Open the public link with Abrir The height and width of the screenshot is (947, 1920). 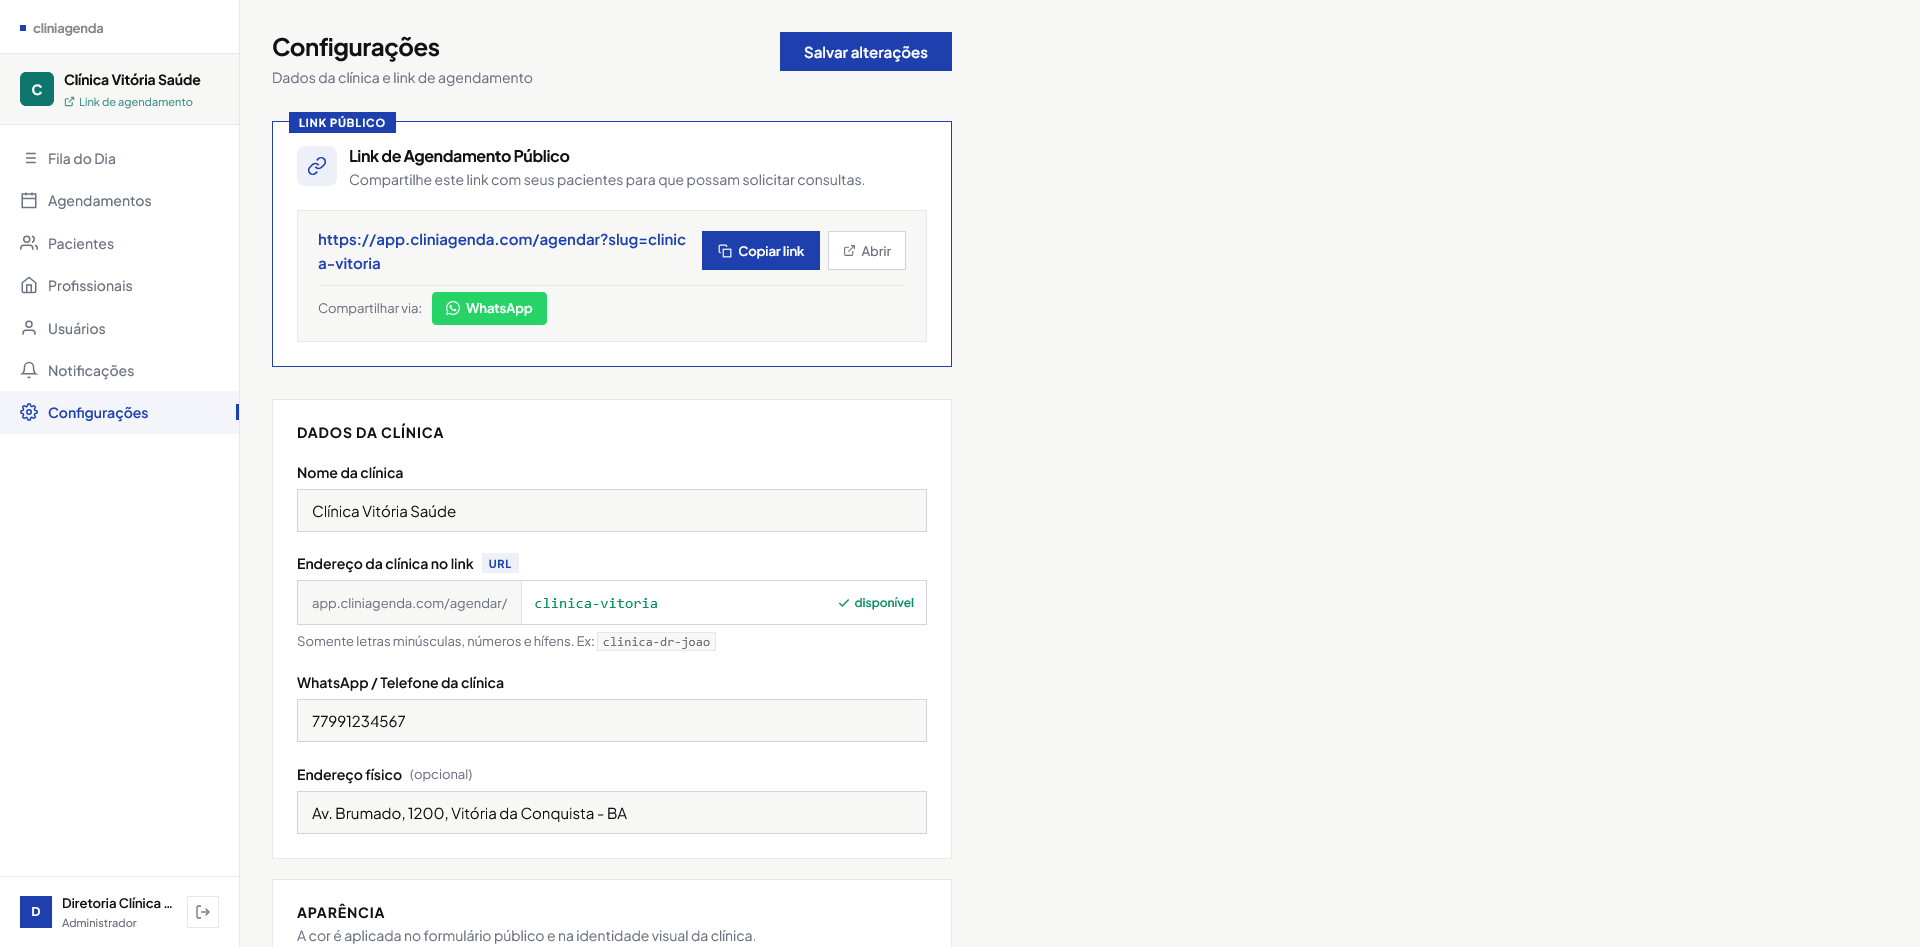[866, 250]
